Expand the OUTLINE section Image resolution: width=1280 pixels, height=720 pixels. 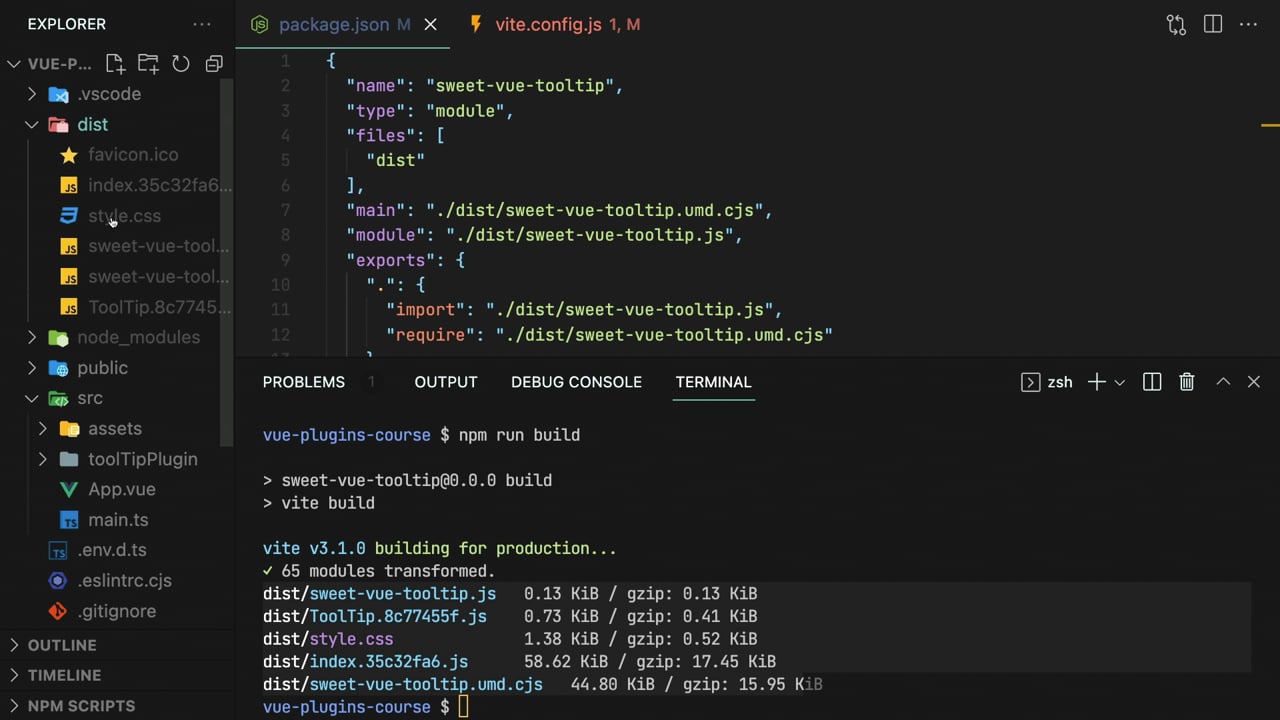[62, 645]
